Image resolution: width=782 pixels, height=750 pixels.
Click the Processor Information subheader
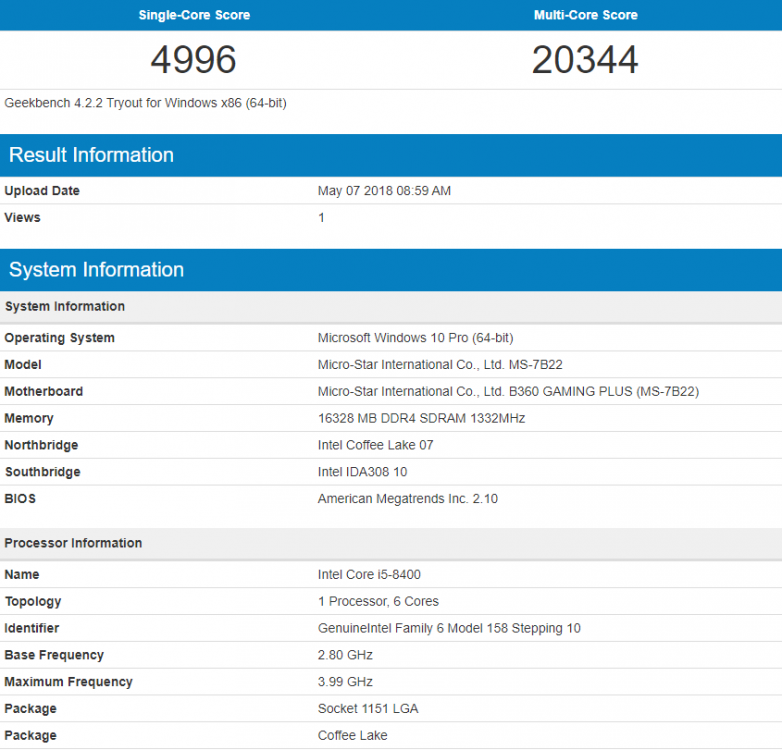tap(73, 543)
